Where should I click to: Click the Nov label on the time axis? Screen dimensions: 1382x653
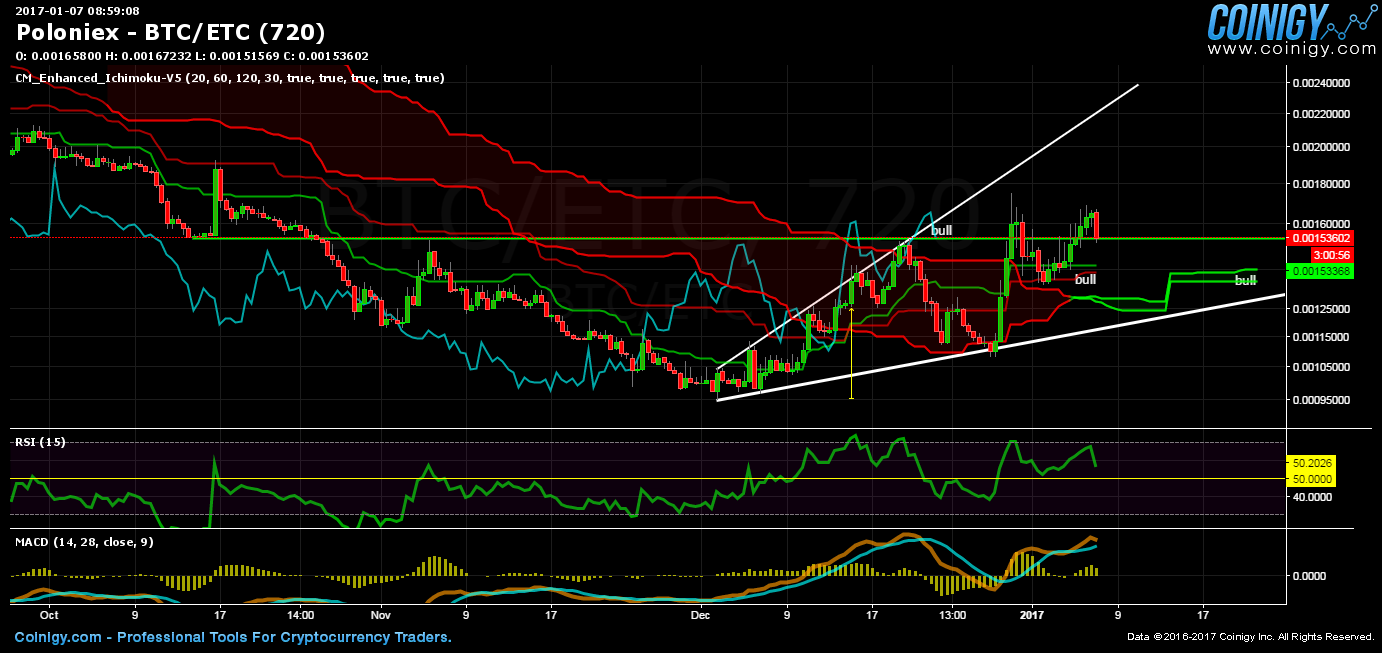click(381, 616)
